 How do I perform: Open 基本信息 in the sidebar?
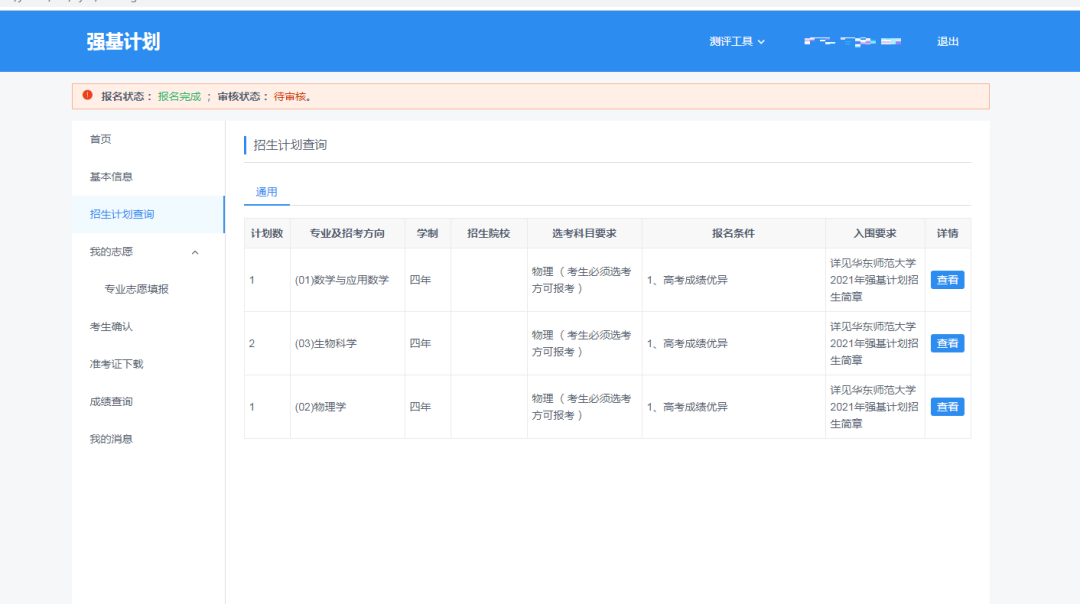(111, 177)
